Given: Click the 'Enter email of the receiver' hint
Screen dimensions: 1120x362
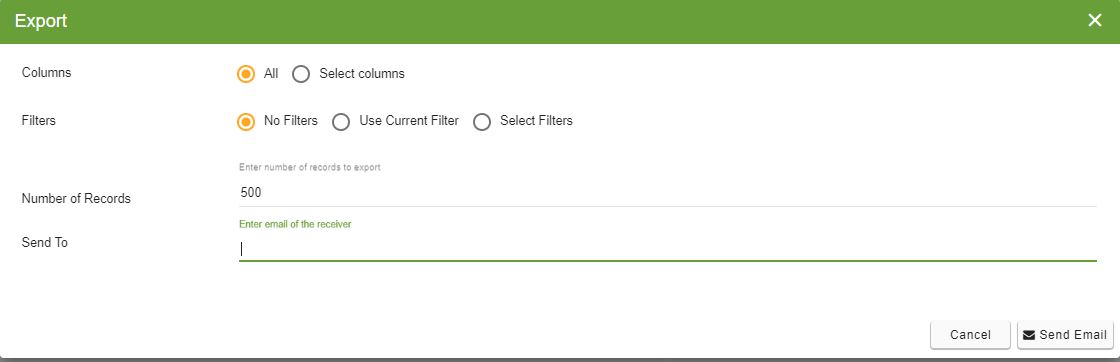Looking at the screenshot, I should [x=295, y=224].
